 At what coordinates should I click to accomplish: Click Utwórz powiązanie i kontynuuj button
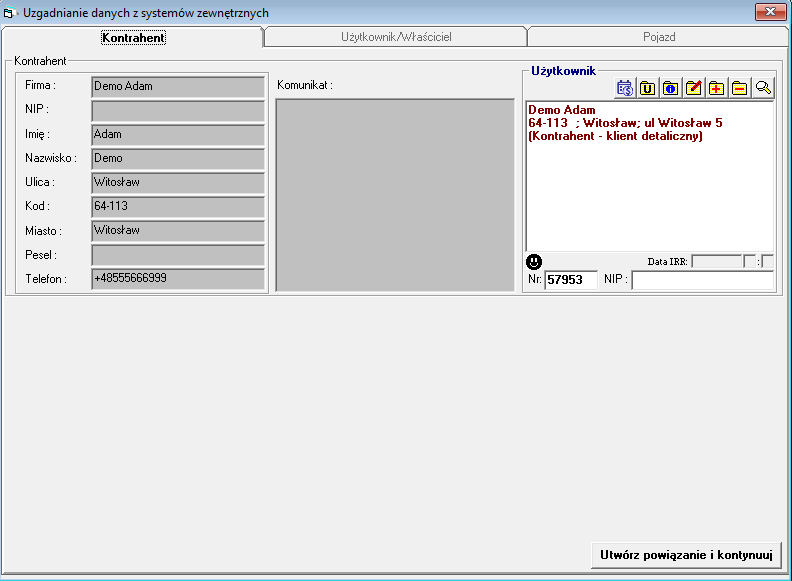pos(685,554)
